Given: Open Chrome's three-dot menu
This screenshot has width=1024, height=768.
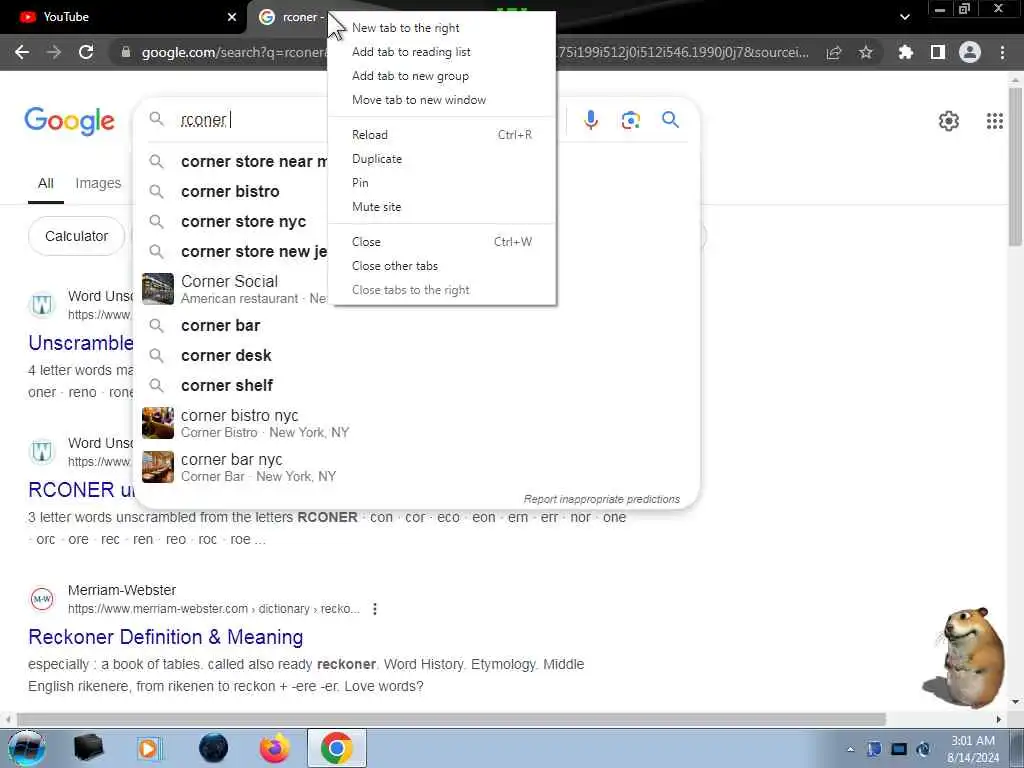Looking at the screenshot, I should (x=1002, y=52).
